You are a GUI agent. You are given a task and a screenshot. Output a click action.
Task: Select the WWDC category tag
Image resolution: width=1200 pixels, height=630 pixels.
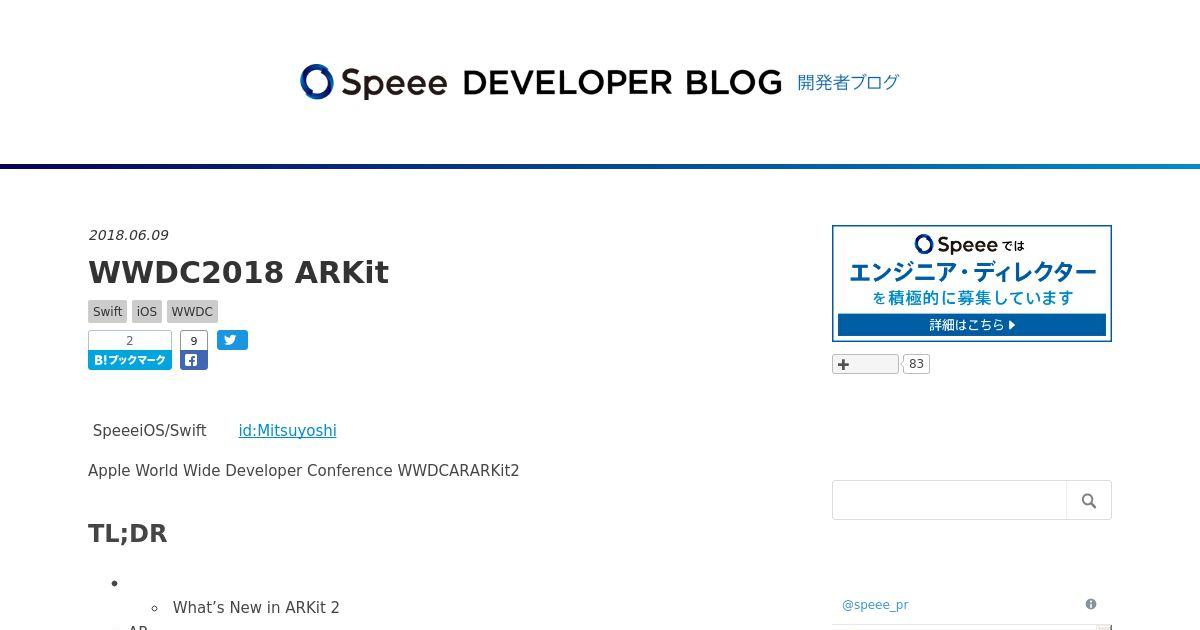pos(192,311)
